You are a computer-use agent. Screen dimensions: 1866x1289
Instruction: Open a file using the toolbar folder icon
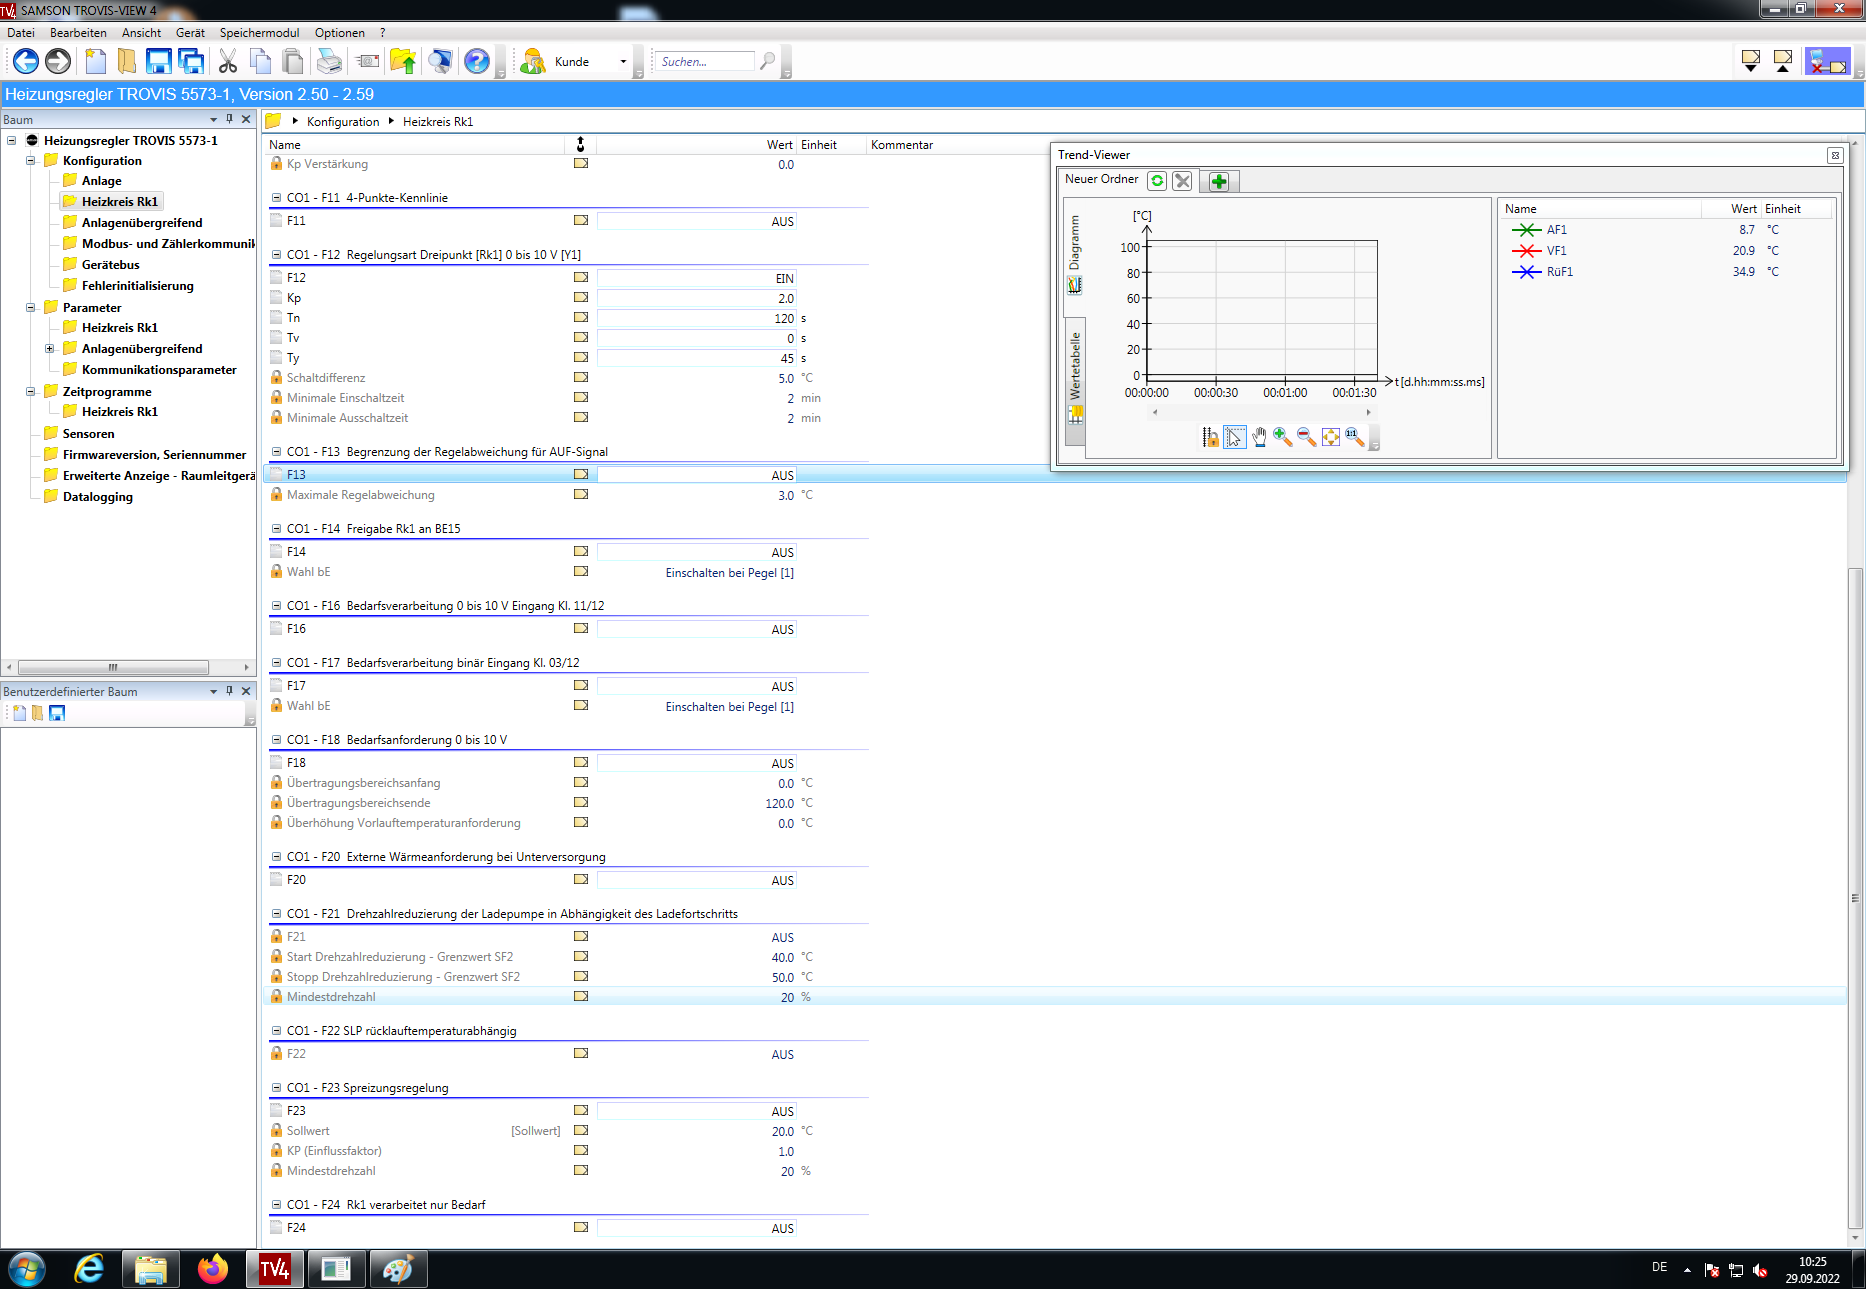click(x=127, y=62)
